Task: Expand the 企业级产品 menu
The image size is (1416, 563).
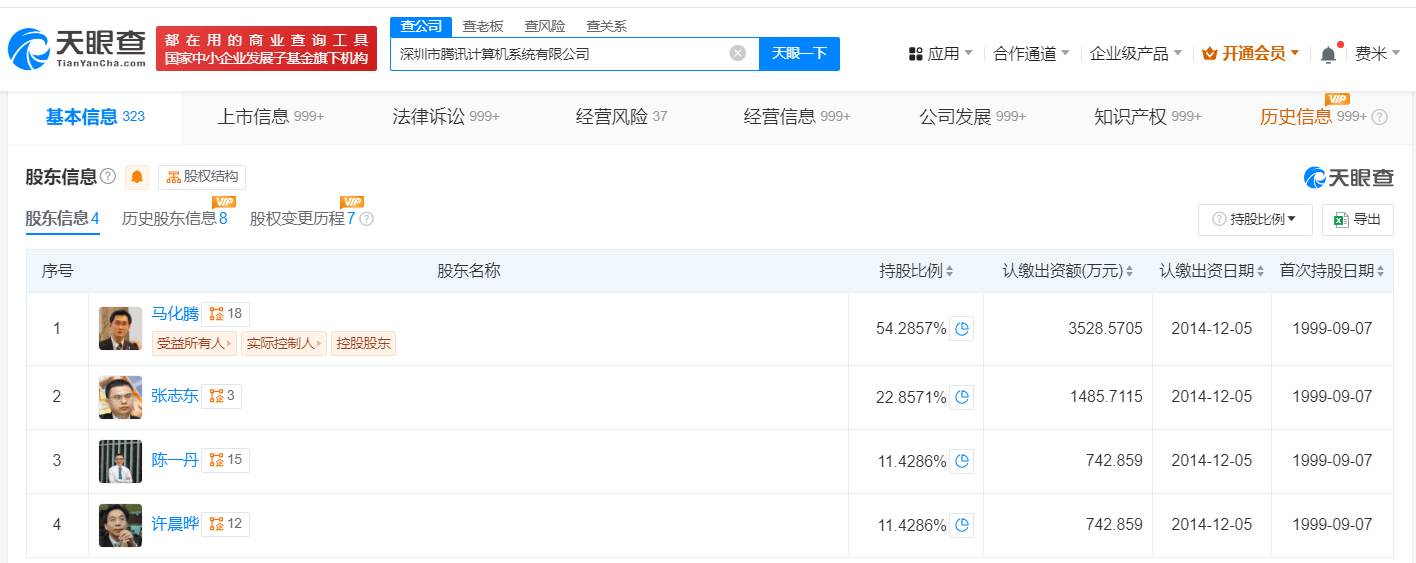Action: (x=1135, y=54)
